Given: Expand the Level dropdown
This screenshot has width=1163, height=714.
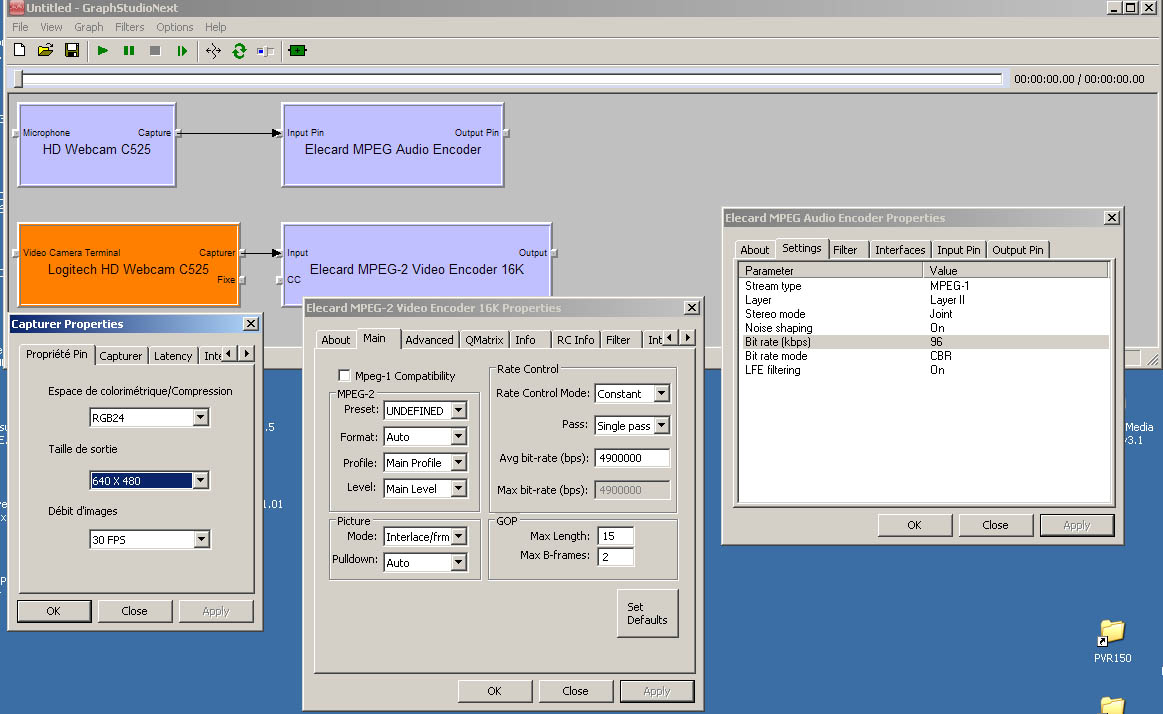Looking at the screenshot, I should [459, 489].
